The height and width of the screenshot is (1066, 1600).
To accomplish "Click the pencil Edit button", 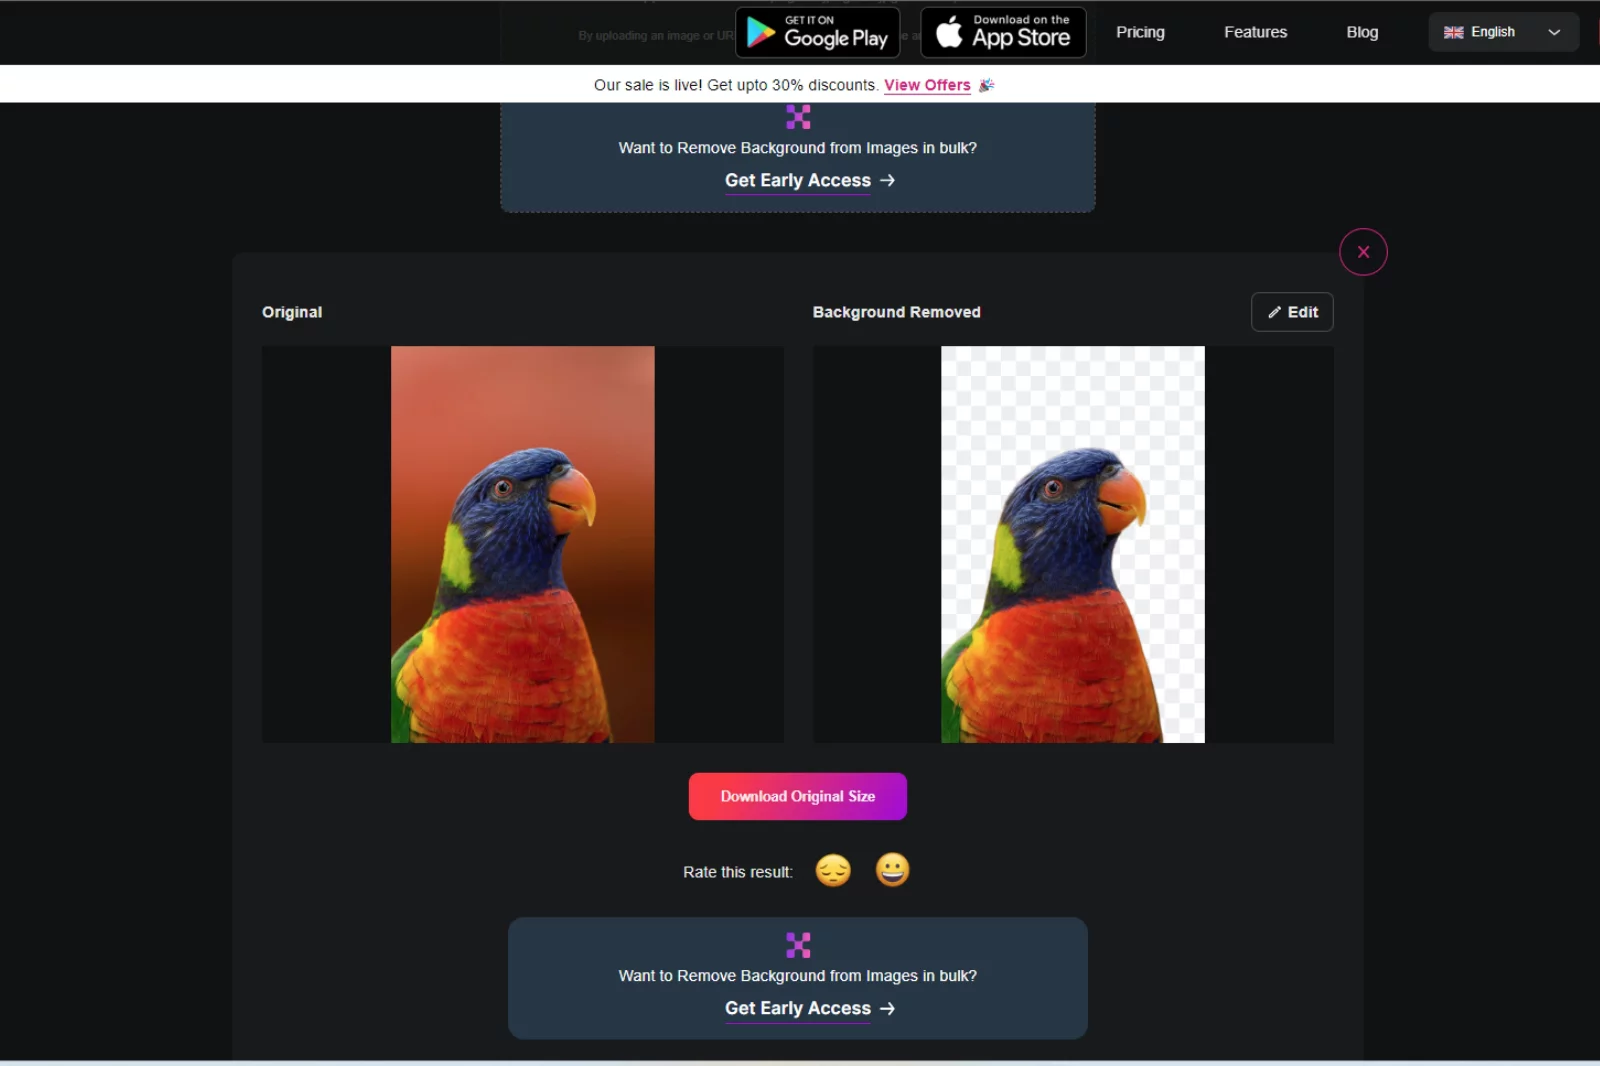I will 1292,312.
